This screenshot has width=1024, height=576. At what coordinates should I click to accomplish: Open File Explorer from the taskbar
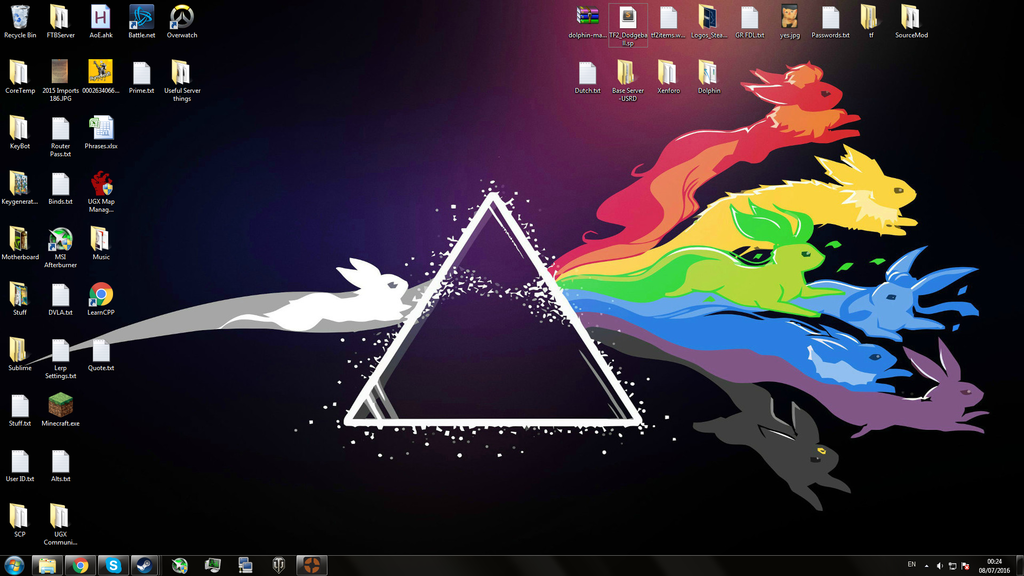[x=47, y=566]
